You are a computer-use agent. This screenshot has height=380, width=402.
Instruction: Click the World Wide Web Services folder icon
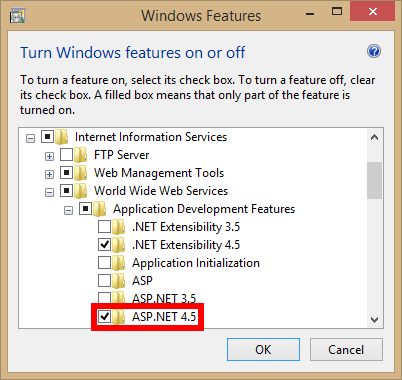click(x=81, y=191)
